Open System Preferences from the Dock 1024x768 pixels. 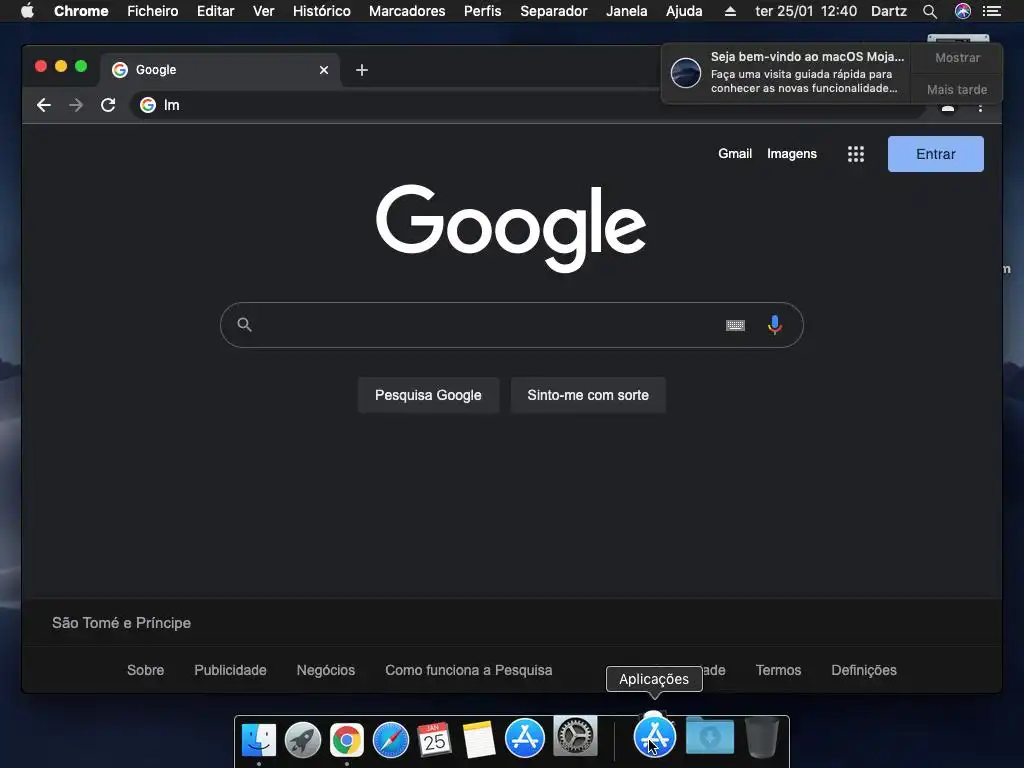coord(575,736)
